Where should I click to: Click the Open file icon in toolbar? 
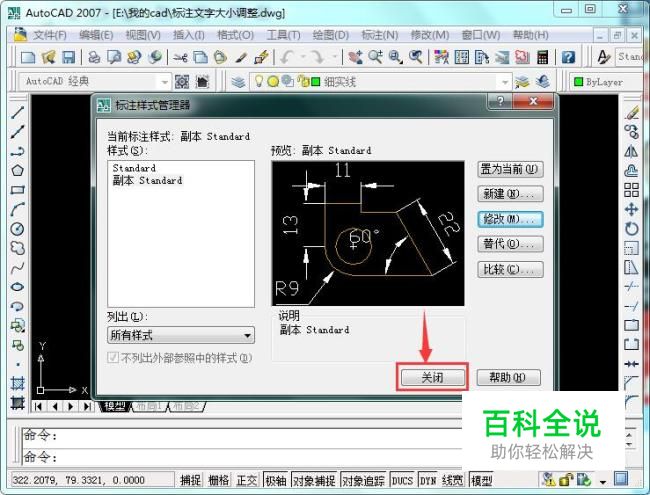(48, 57)
